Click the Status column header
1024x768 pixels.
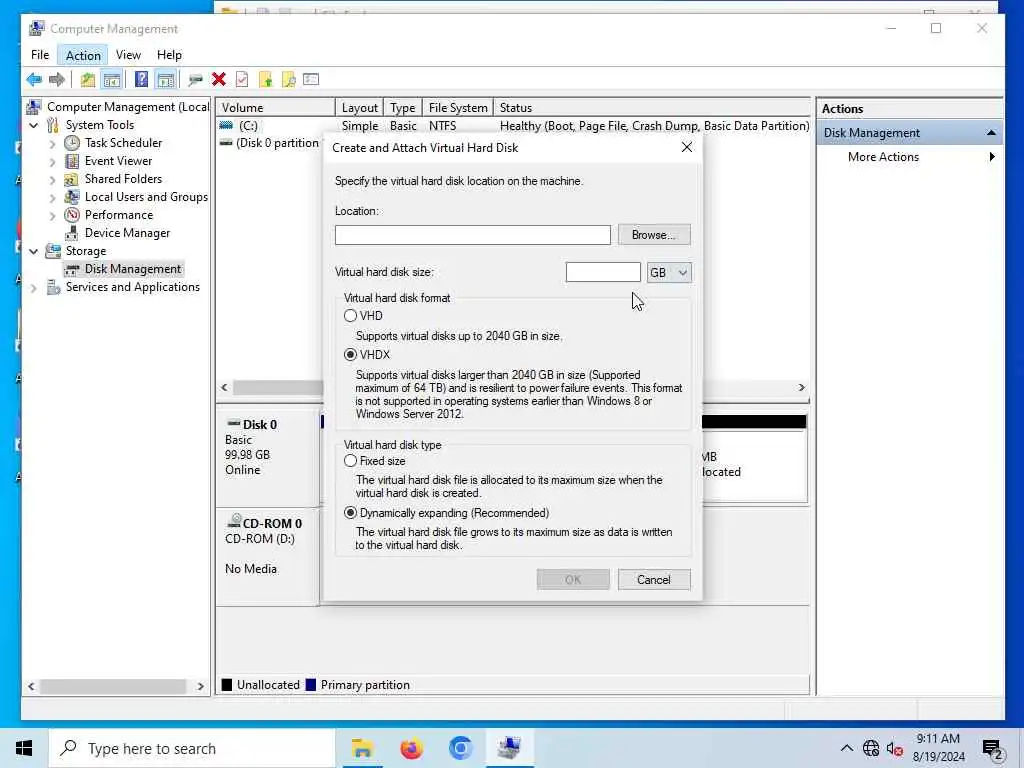653,108
